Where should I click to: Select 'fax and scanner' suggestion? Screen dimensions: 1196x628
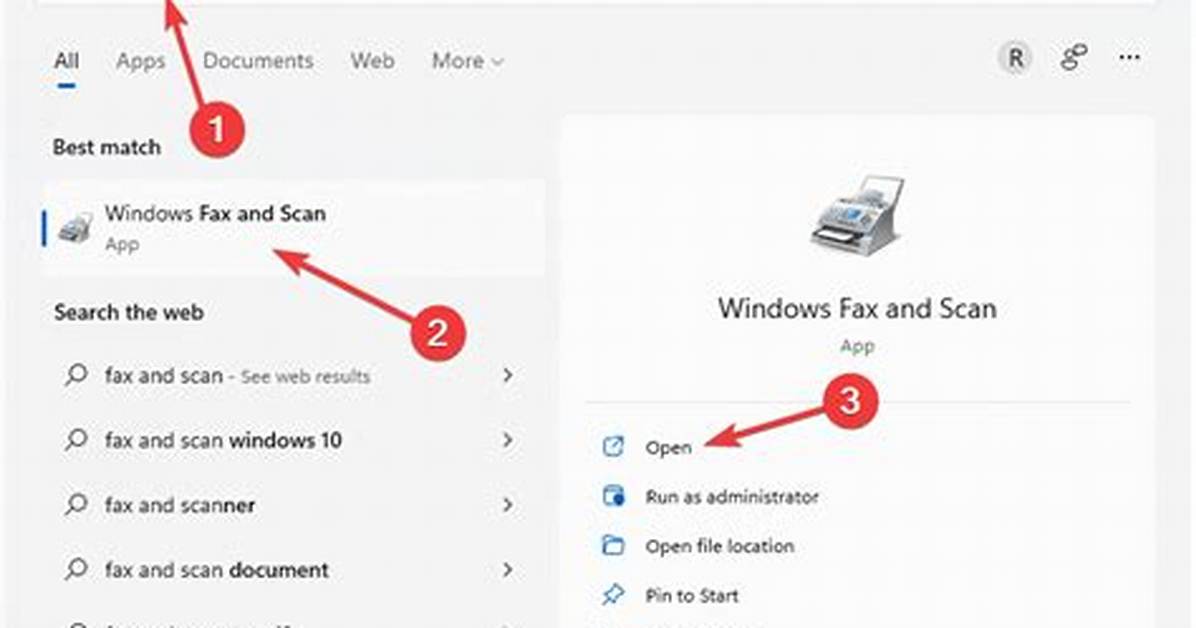(180, 505)
